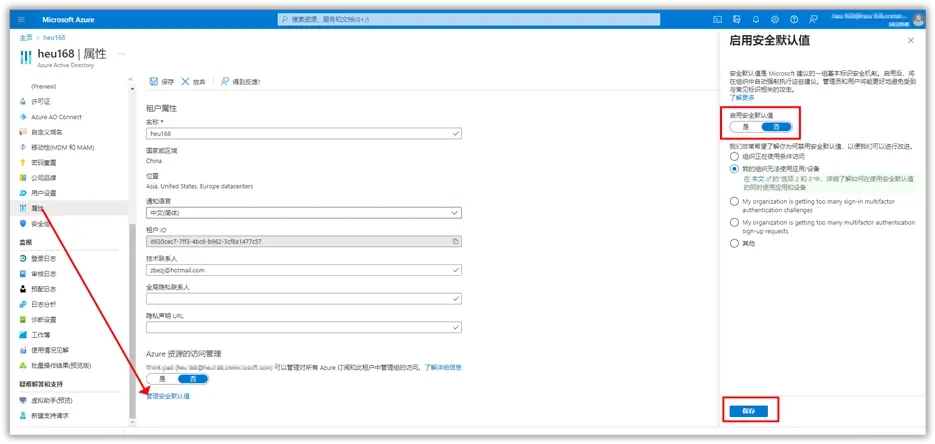Open the 了解详细信息 link
This screenshot has width=935, height=444.
[x=442, y=367]
